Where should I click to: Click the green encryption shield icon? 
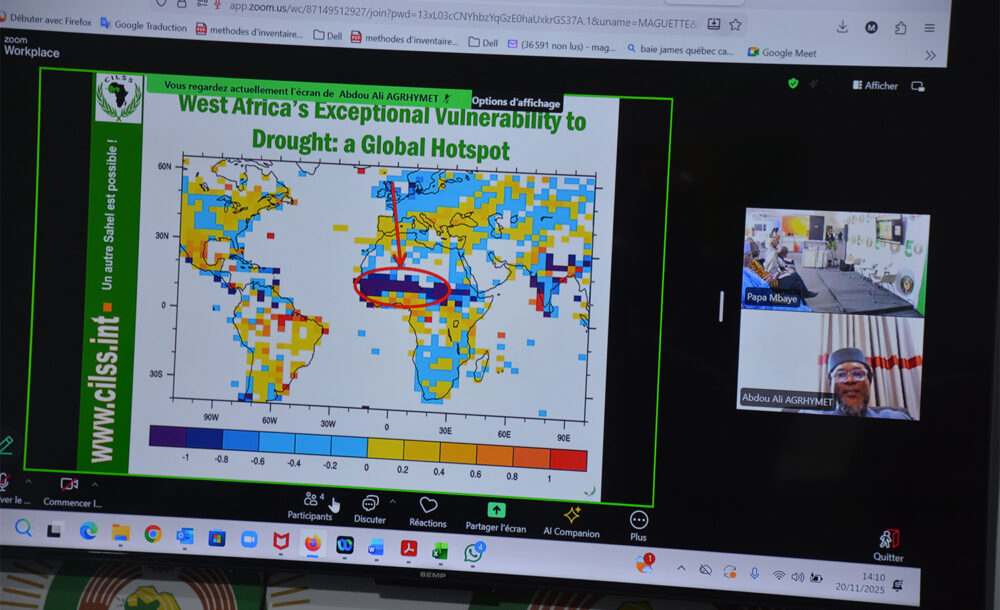793,83
